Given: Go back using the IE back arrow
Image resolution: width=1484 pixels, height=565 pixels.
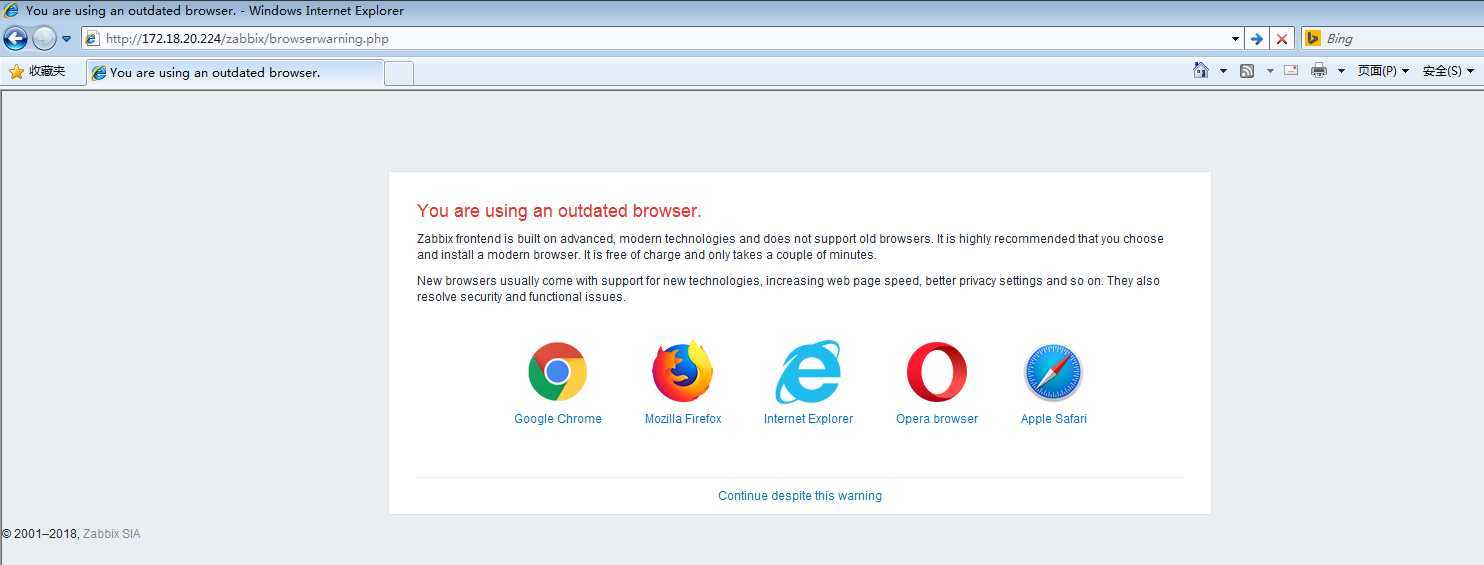Looking at the screenshot, I should (15, 39).
